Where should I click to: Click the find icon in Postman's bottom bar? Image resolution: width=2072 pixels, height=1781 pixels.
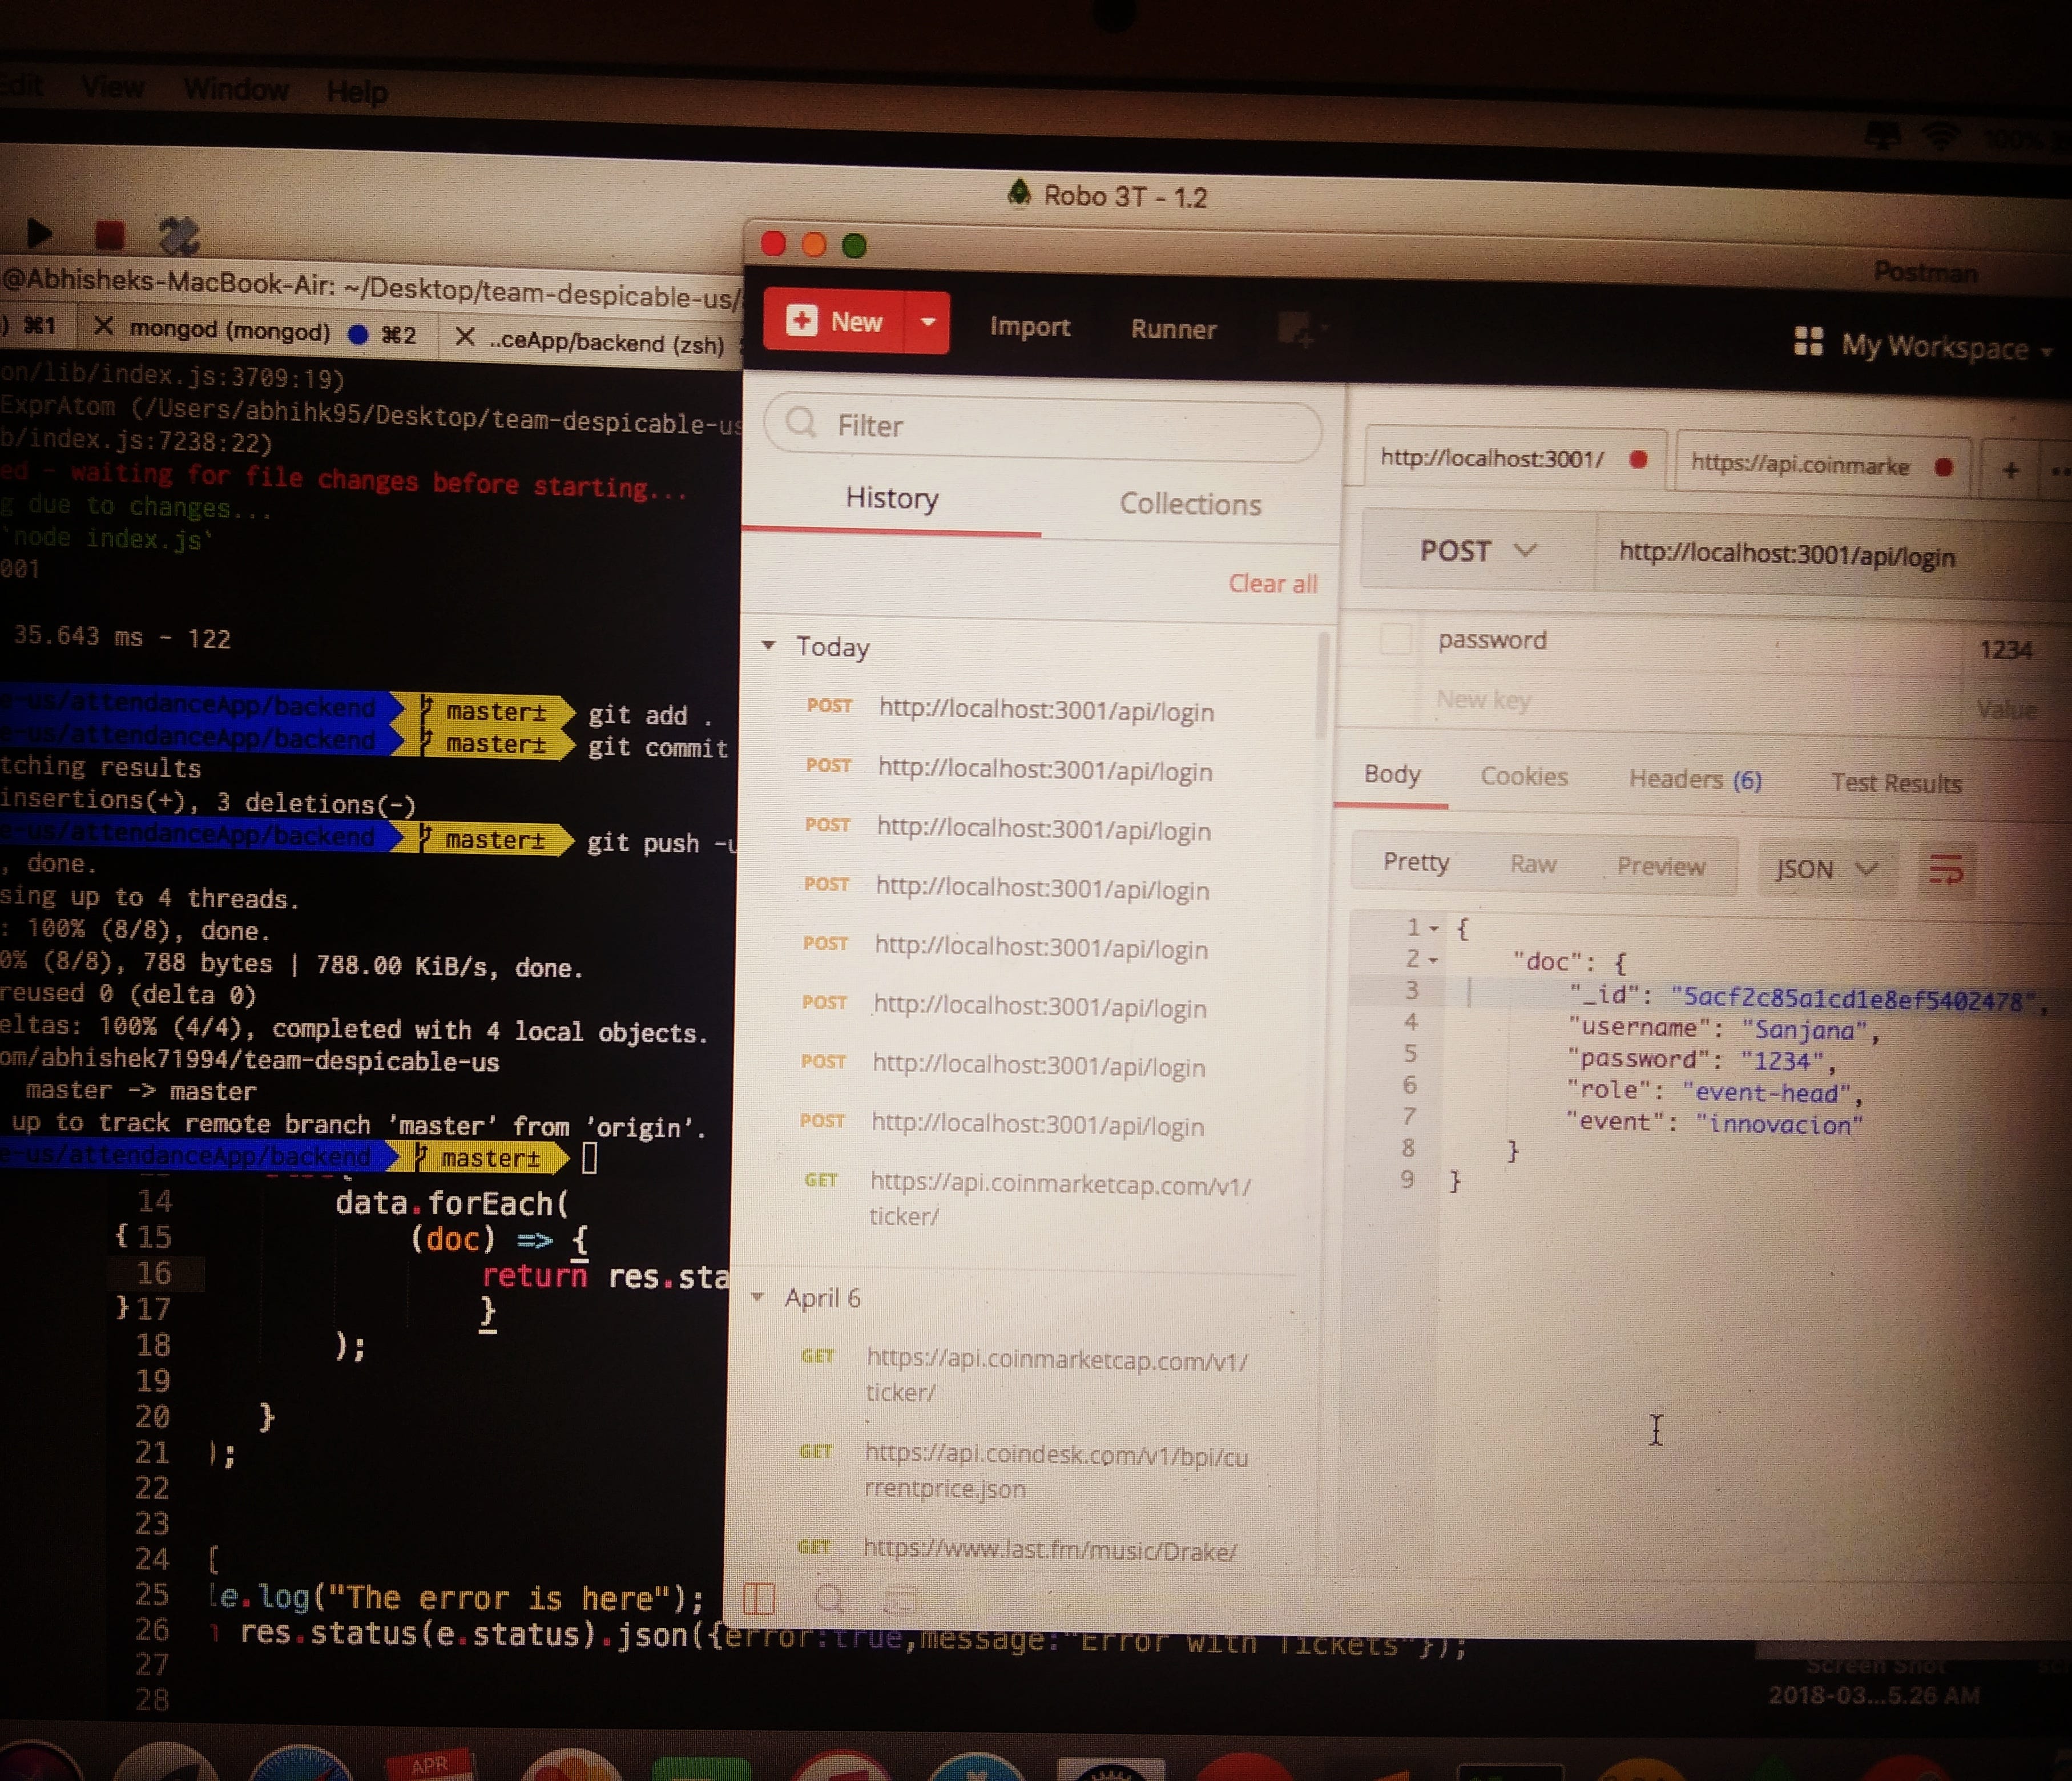830,1599
